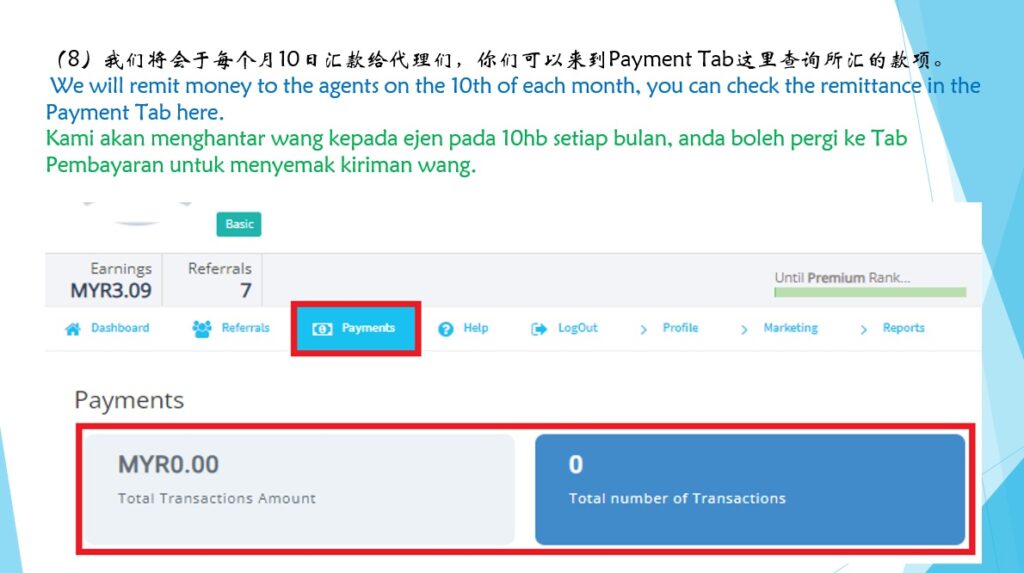Click the LogOut arrow icon

(x=539, y=329)
